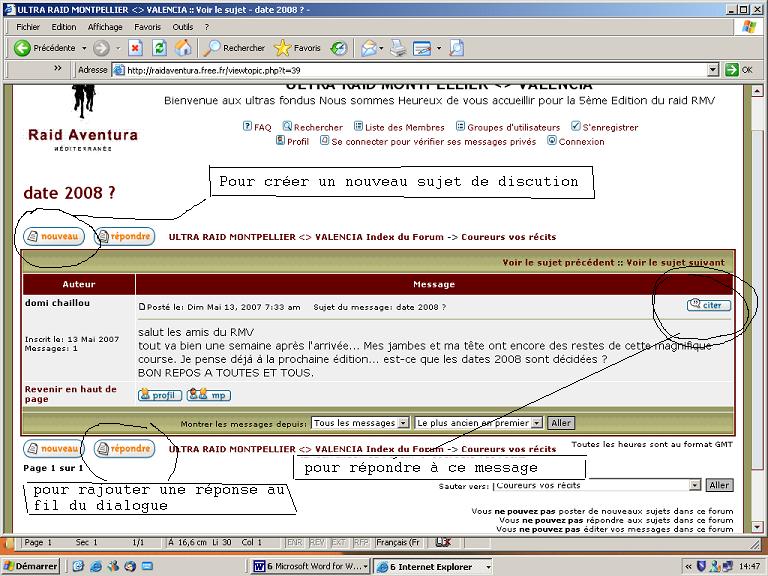Click the mp private message button
The height and width of the screenshot is (576, 768).
coord(209,395)
